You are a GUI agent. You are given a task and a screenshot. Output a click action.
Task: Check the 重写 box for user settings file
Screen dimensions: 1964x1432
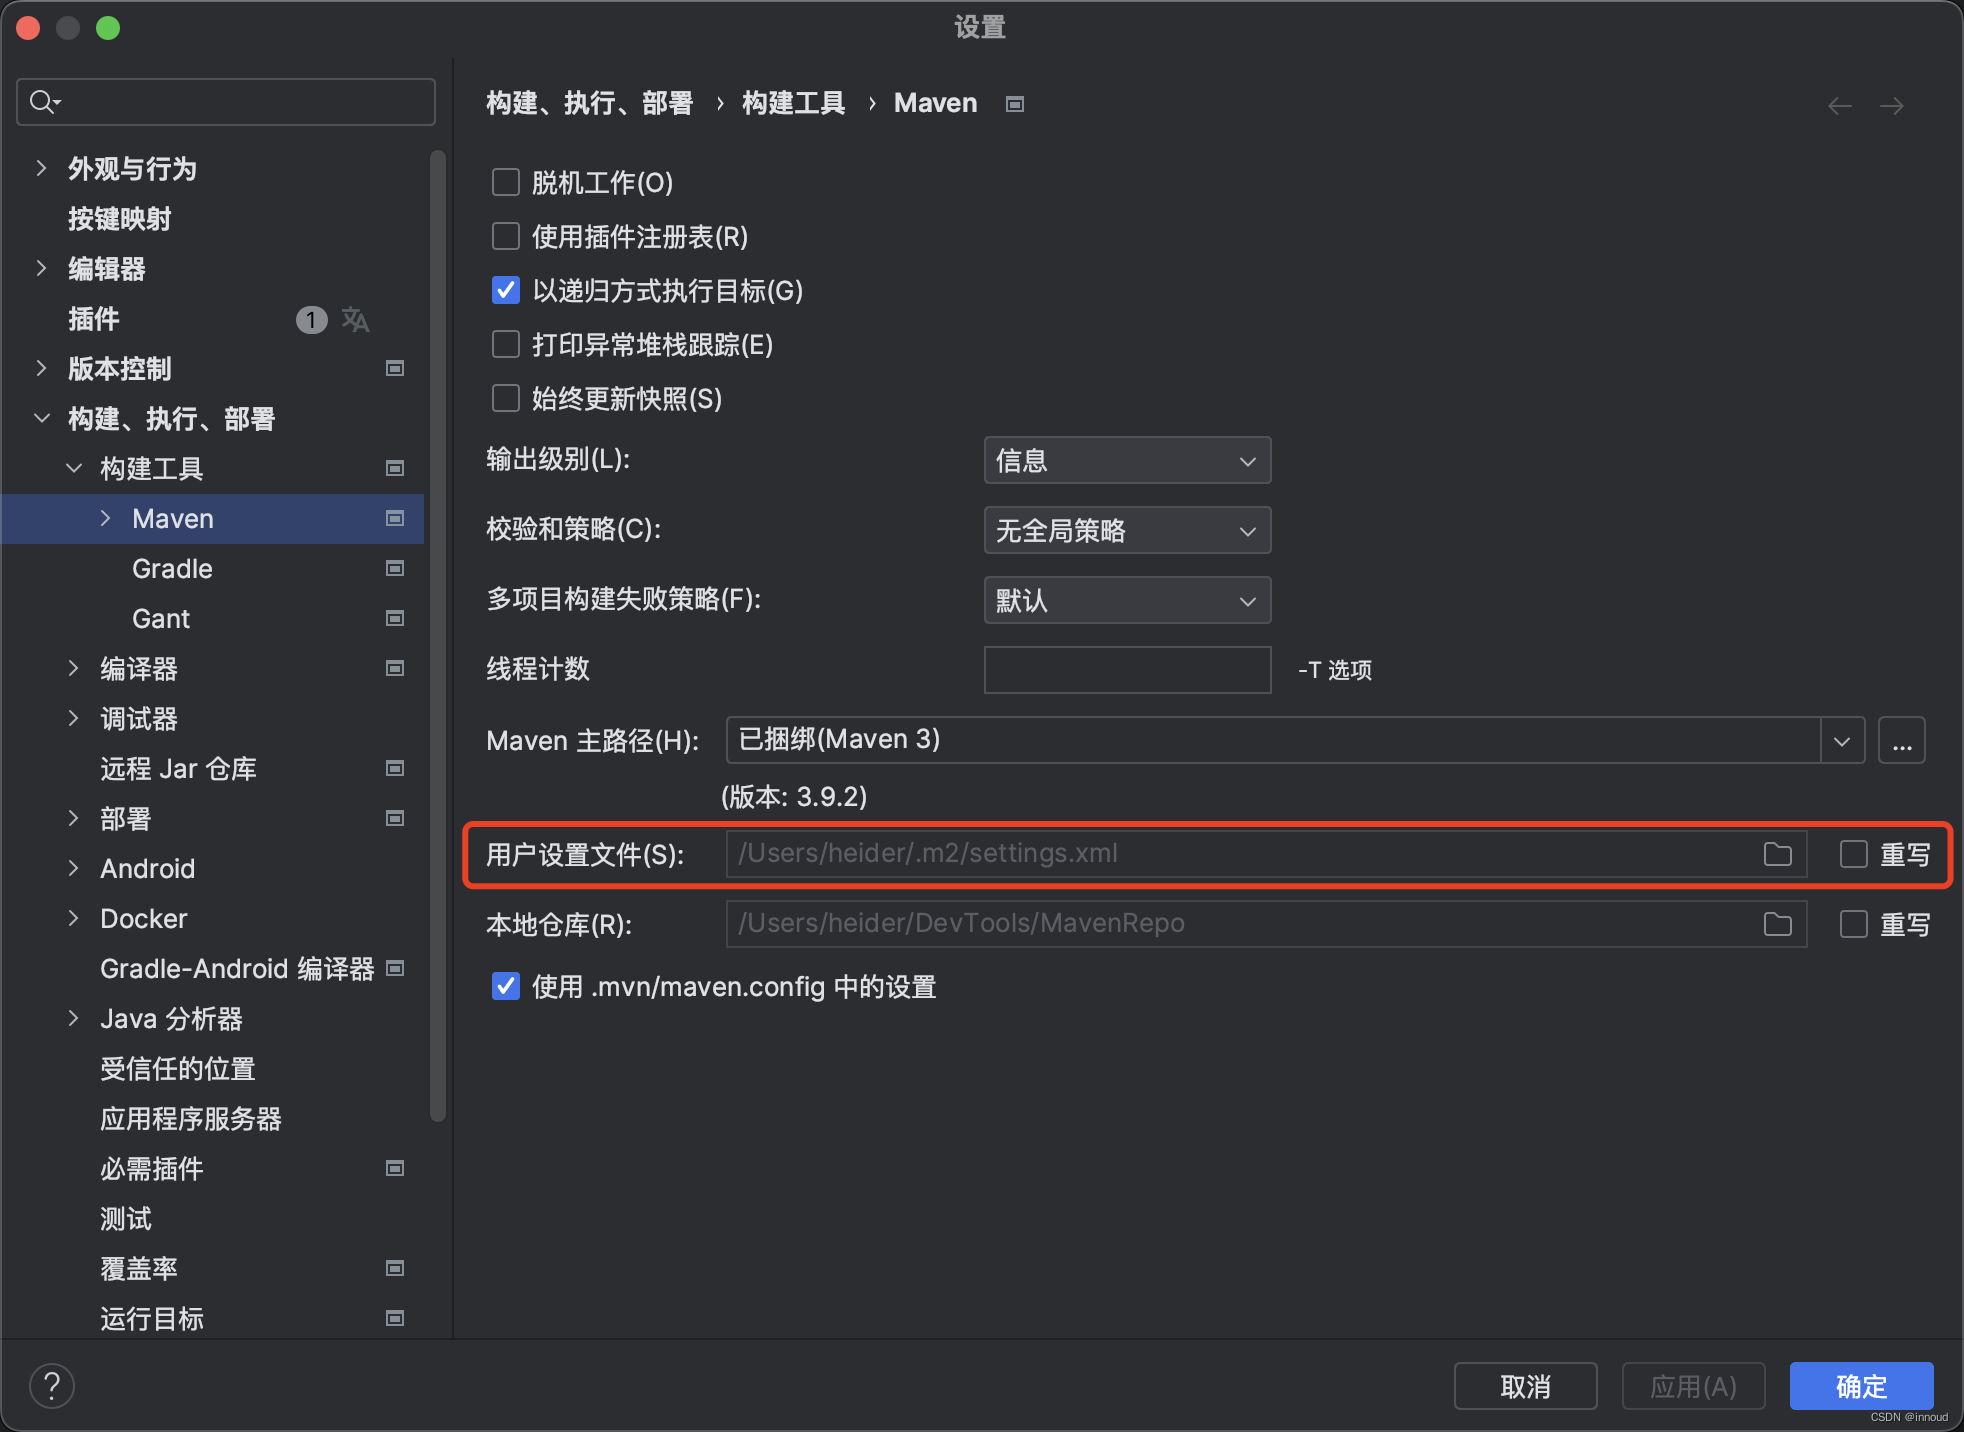pyautogui.click(x=1853, y=854)
